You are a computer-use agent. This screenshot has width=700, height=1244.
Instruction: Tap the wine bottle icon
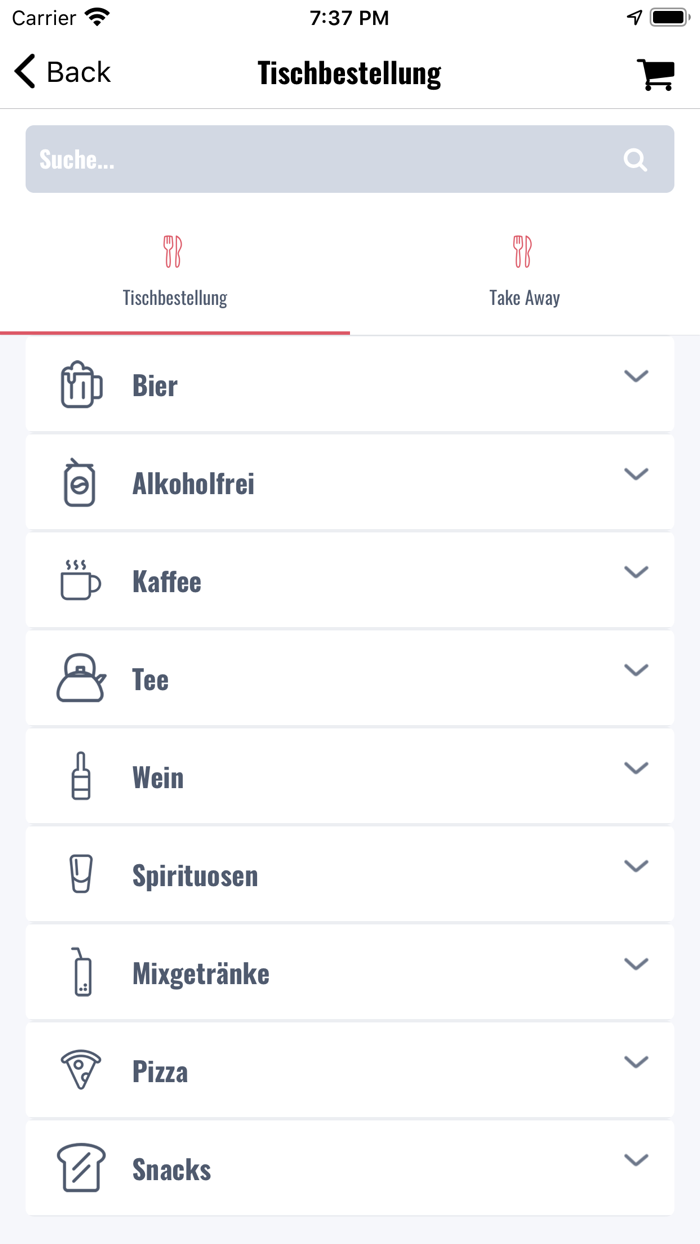click(x=81, y=777)
